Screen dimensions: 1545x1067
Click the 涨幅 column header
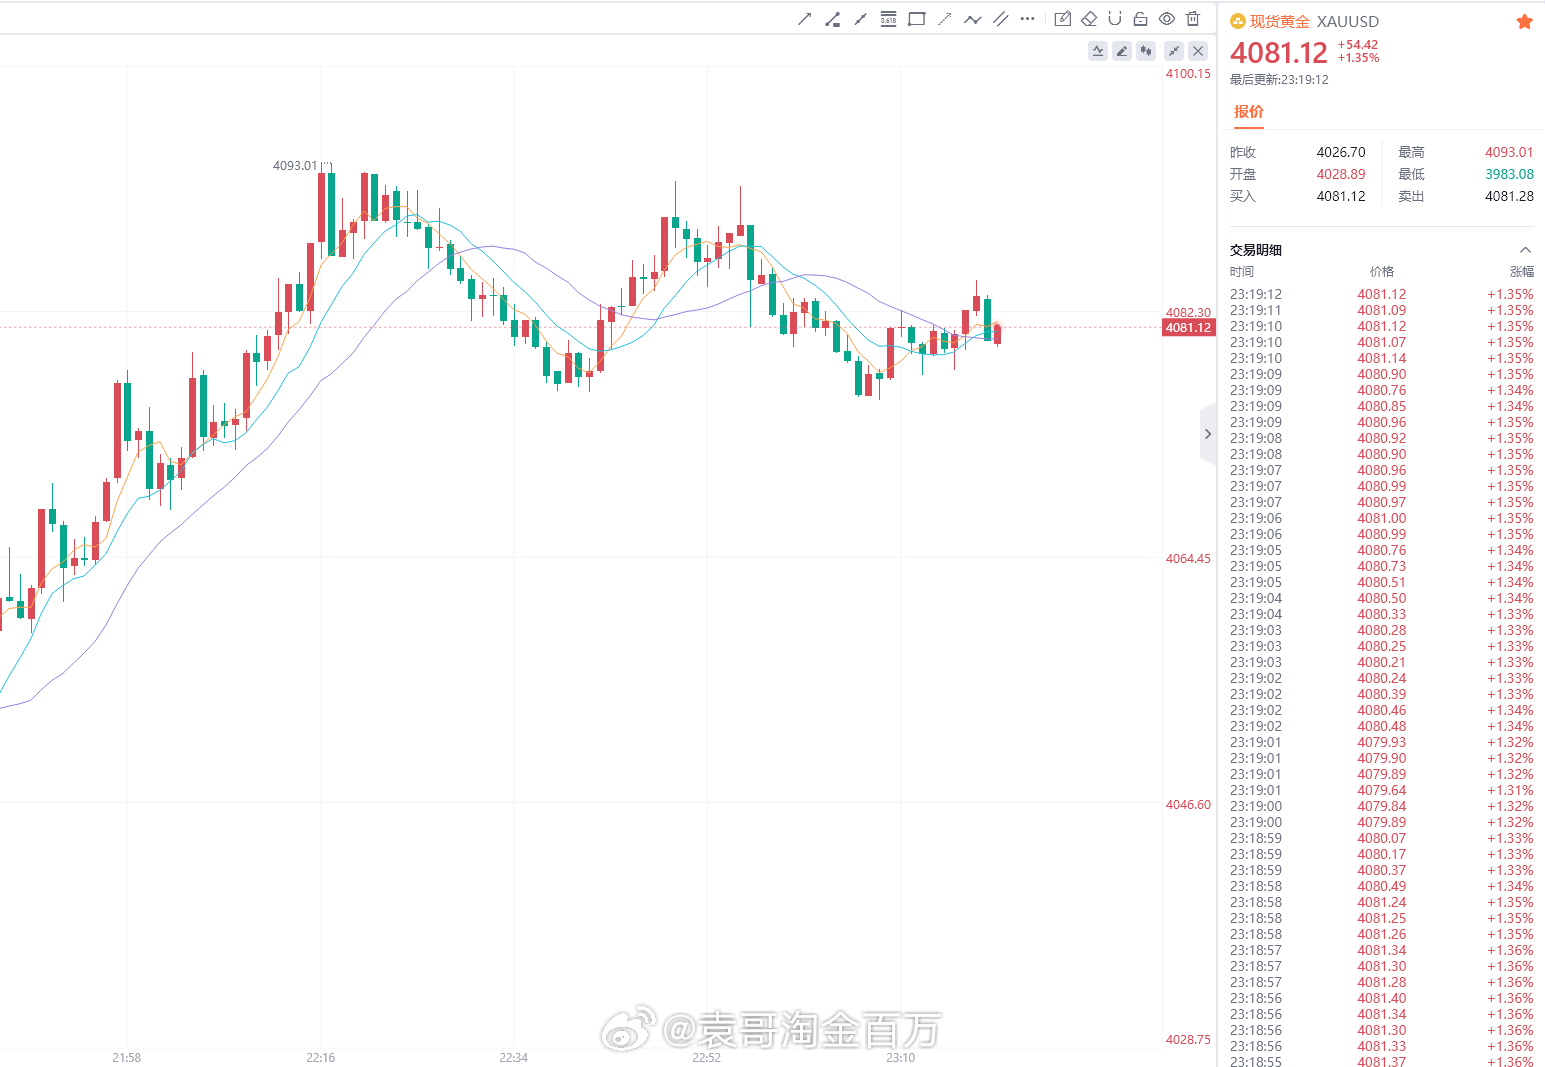pos(1522,272)
